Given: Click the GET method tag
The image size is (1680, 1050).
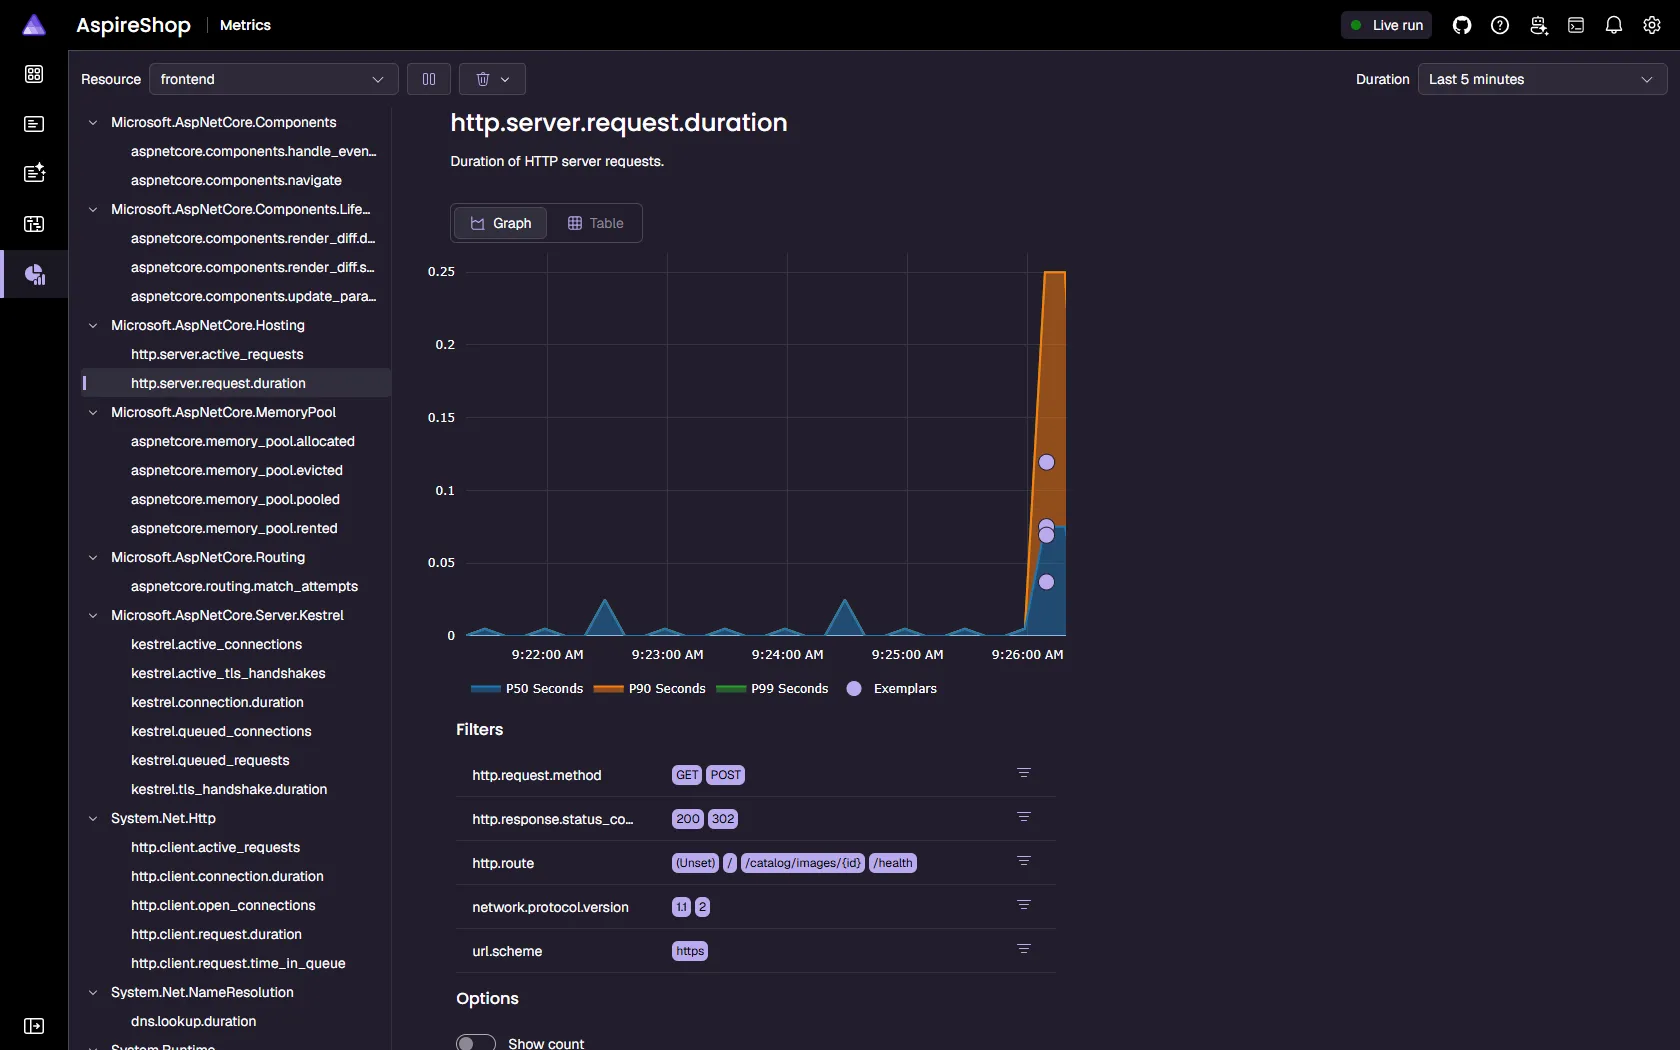Looking at the screenshot, I should (687, 775).
